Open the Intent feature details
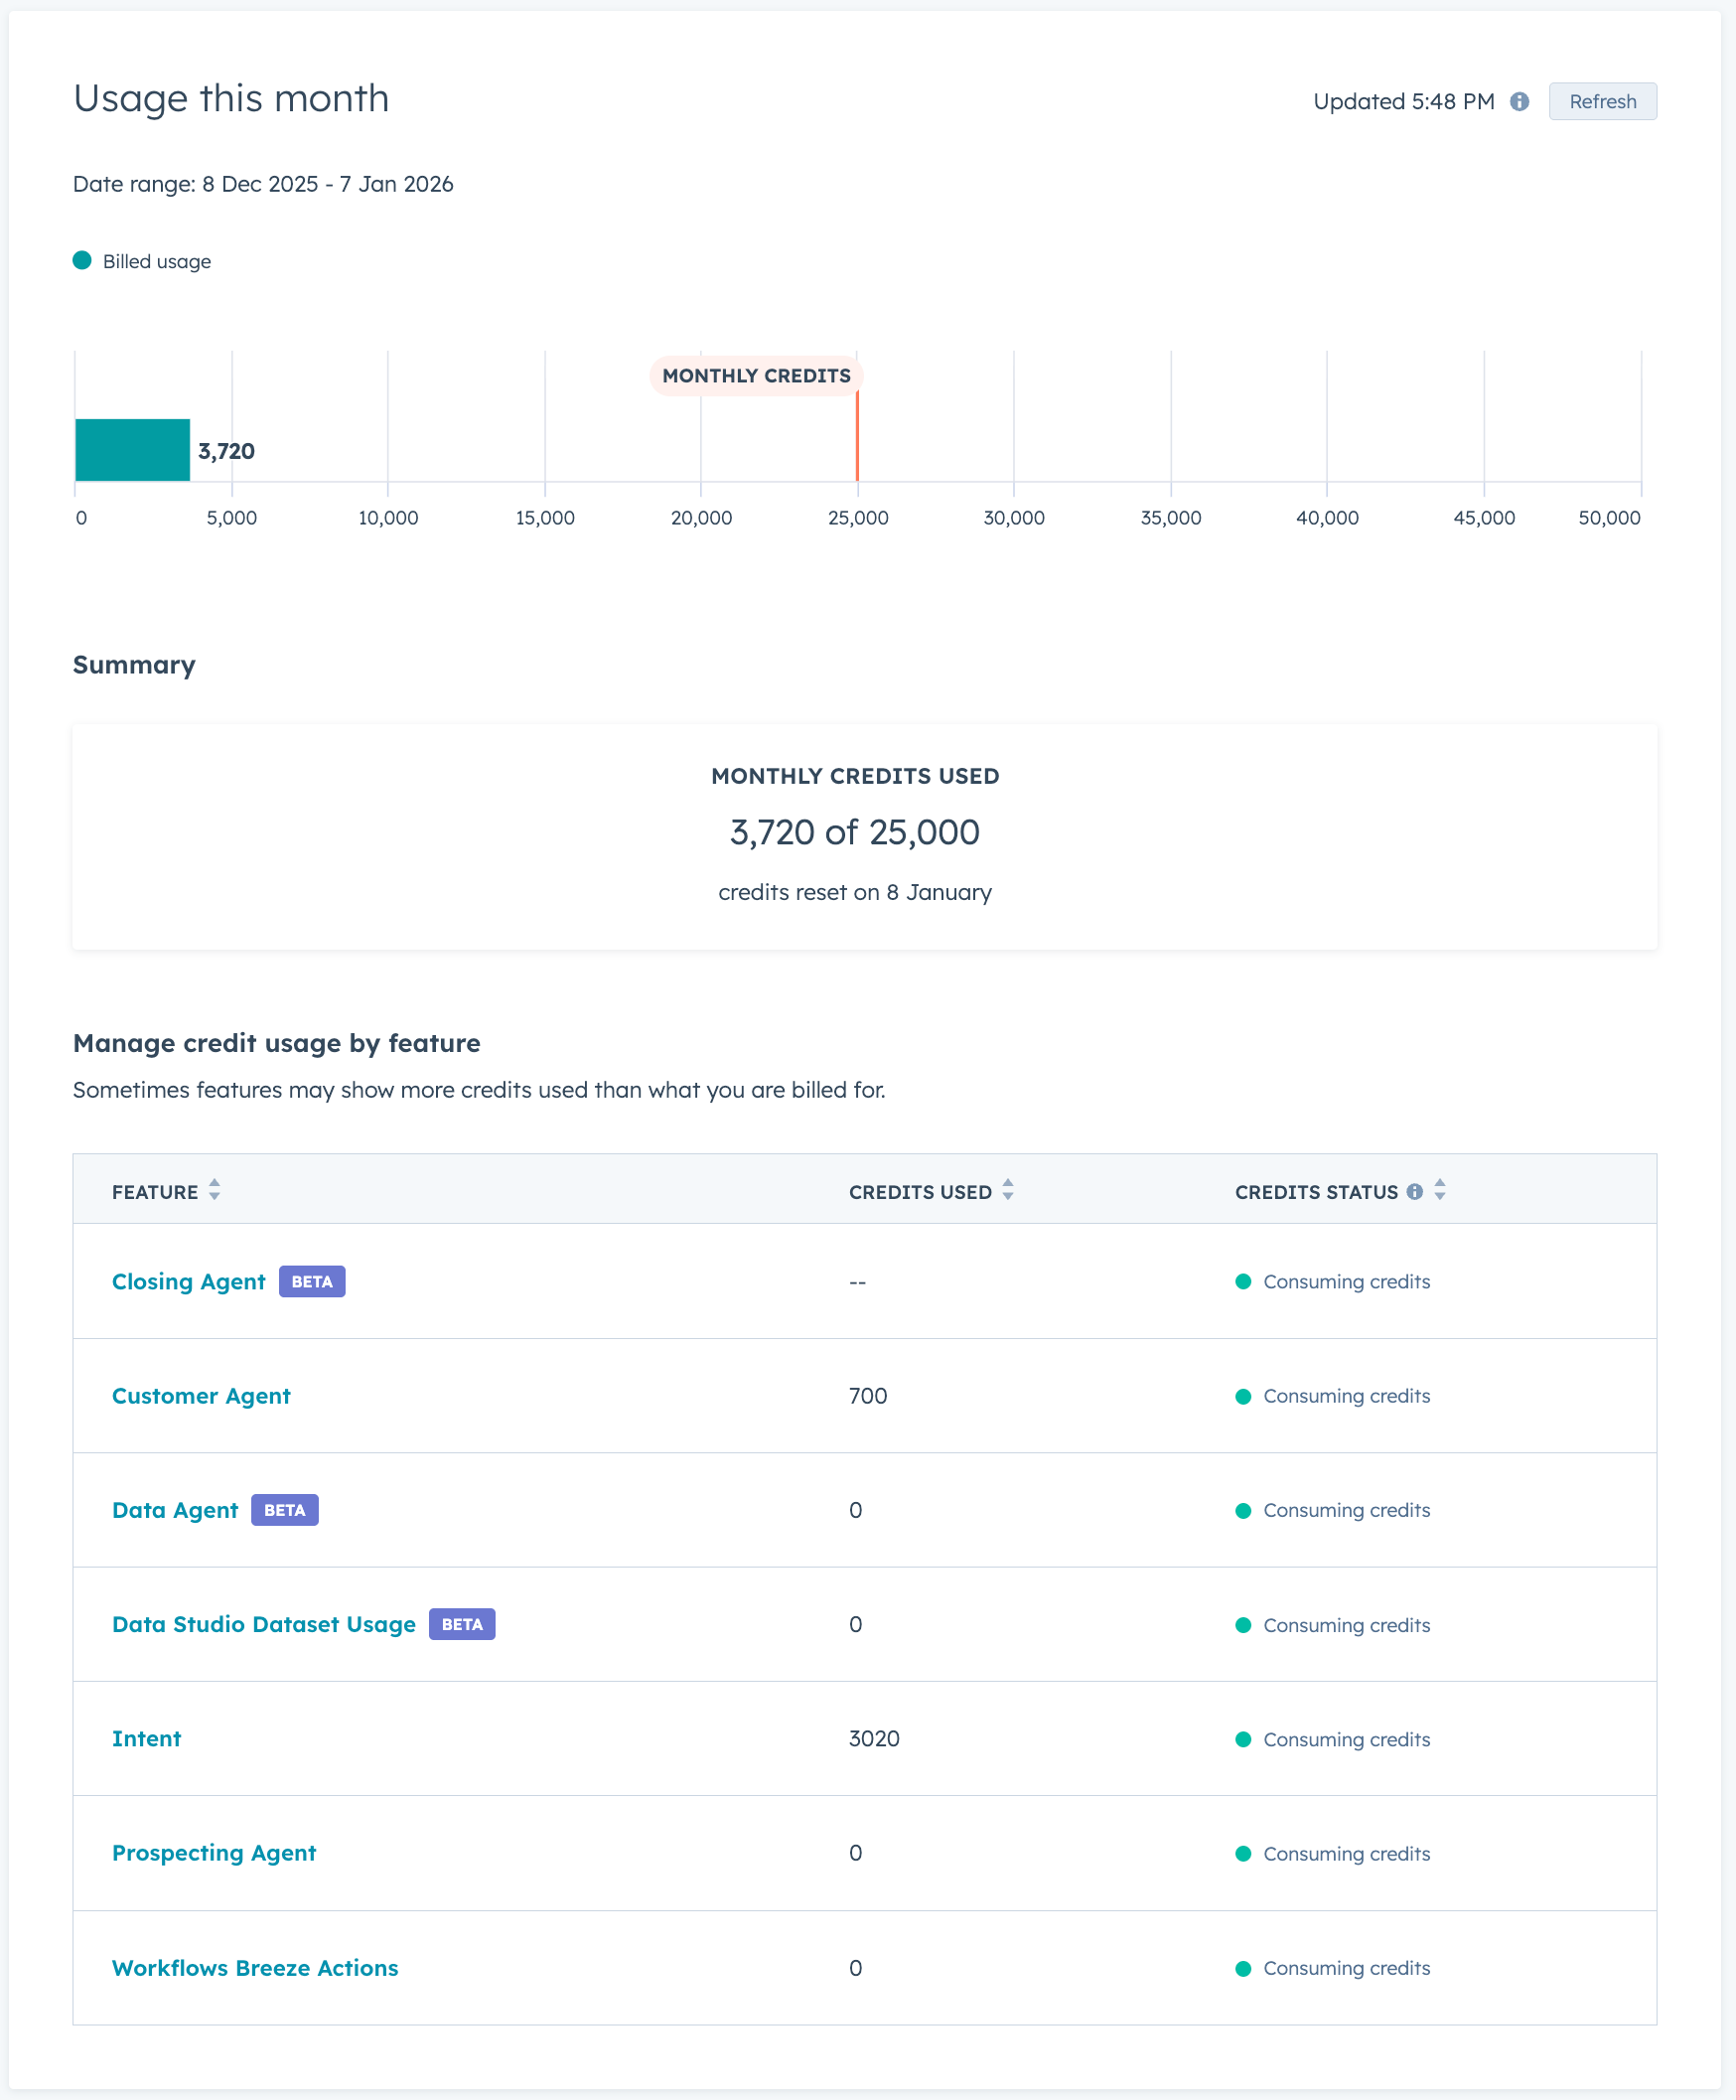The height and width of the screenshot is (2100, 1736). (146, 1739)
